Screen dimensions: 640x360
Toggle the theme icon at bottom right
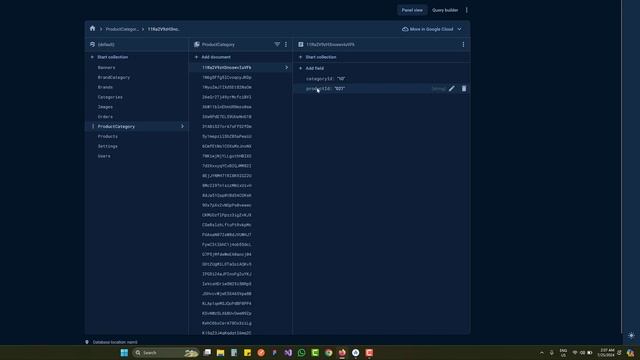pos(631,336)
